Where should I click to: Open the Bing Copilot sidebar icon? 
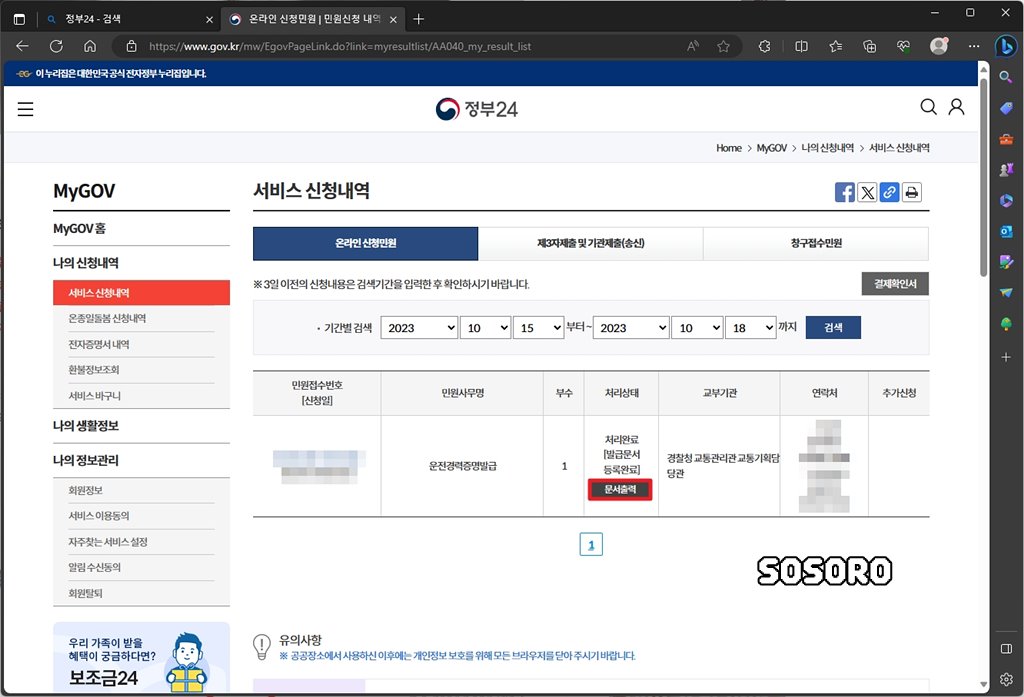tap(1006, 46)
